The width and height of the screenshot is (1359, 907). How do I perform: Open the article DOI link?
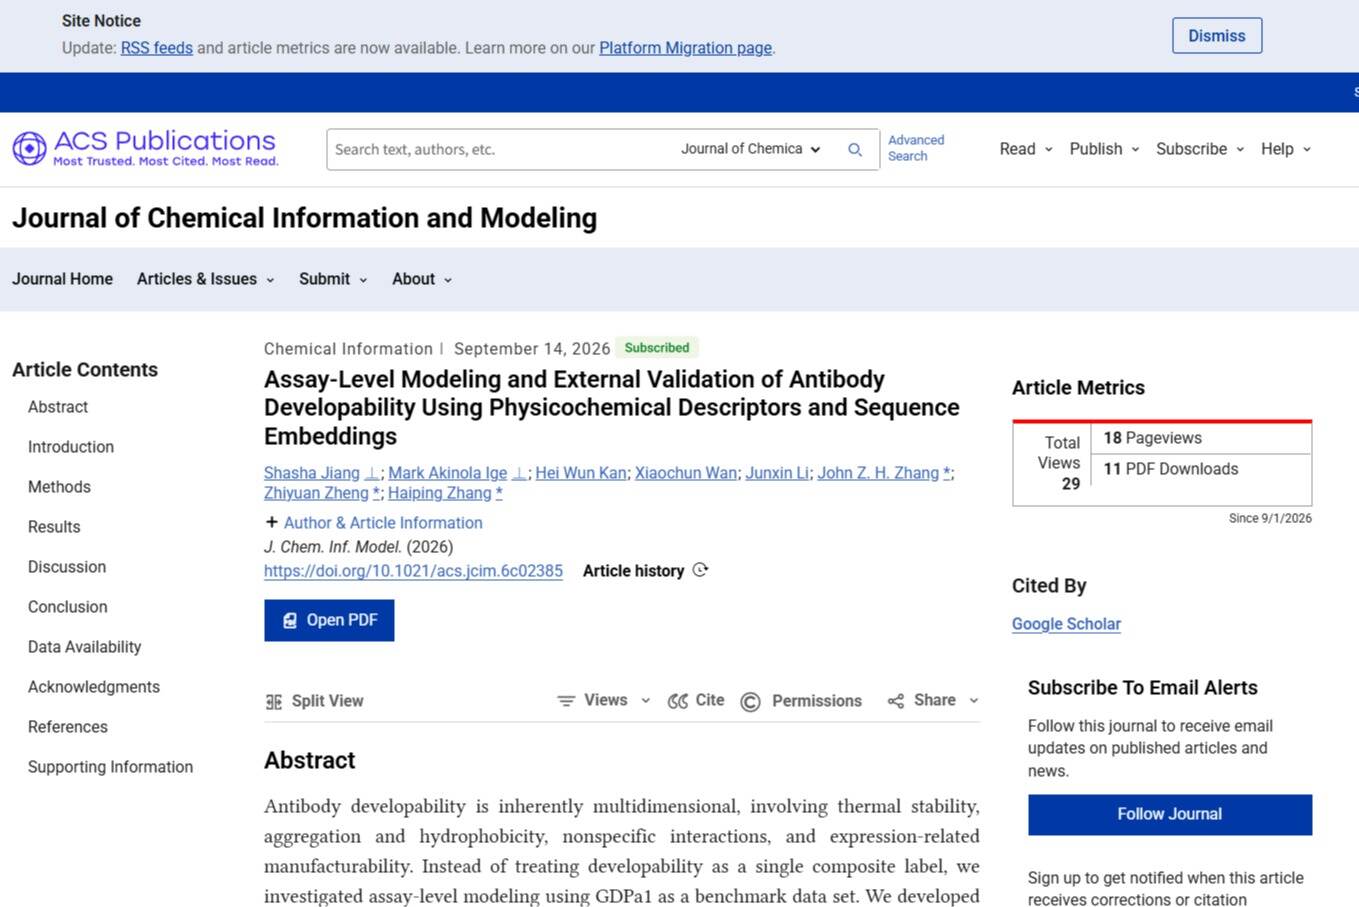point(413,571)
